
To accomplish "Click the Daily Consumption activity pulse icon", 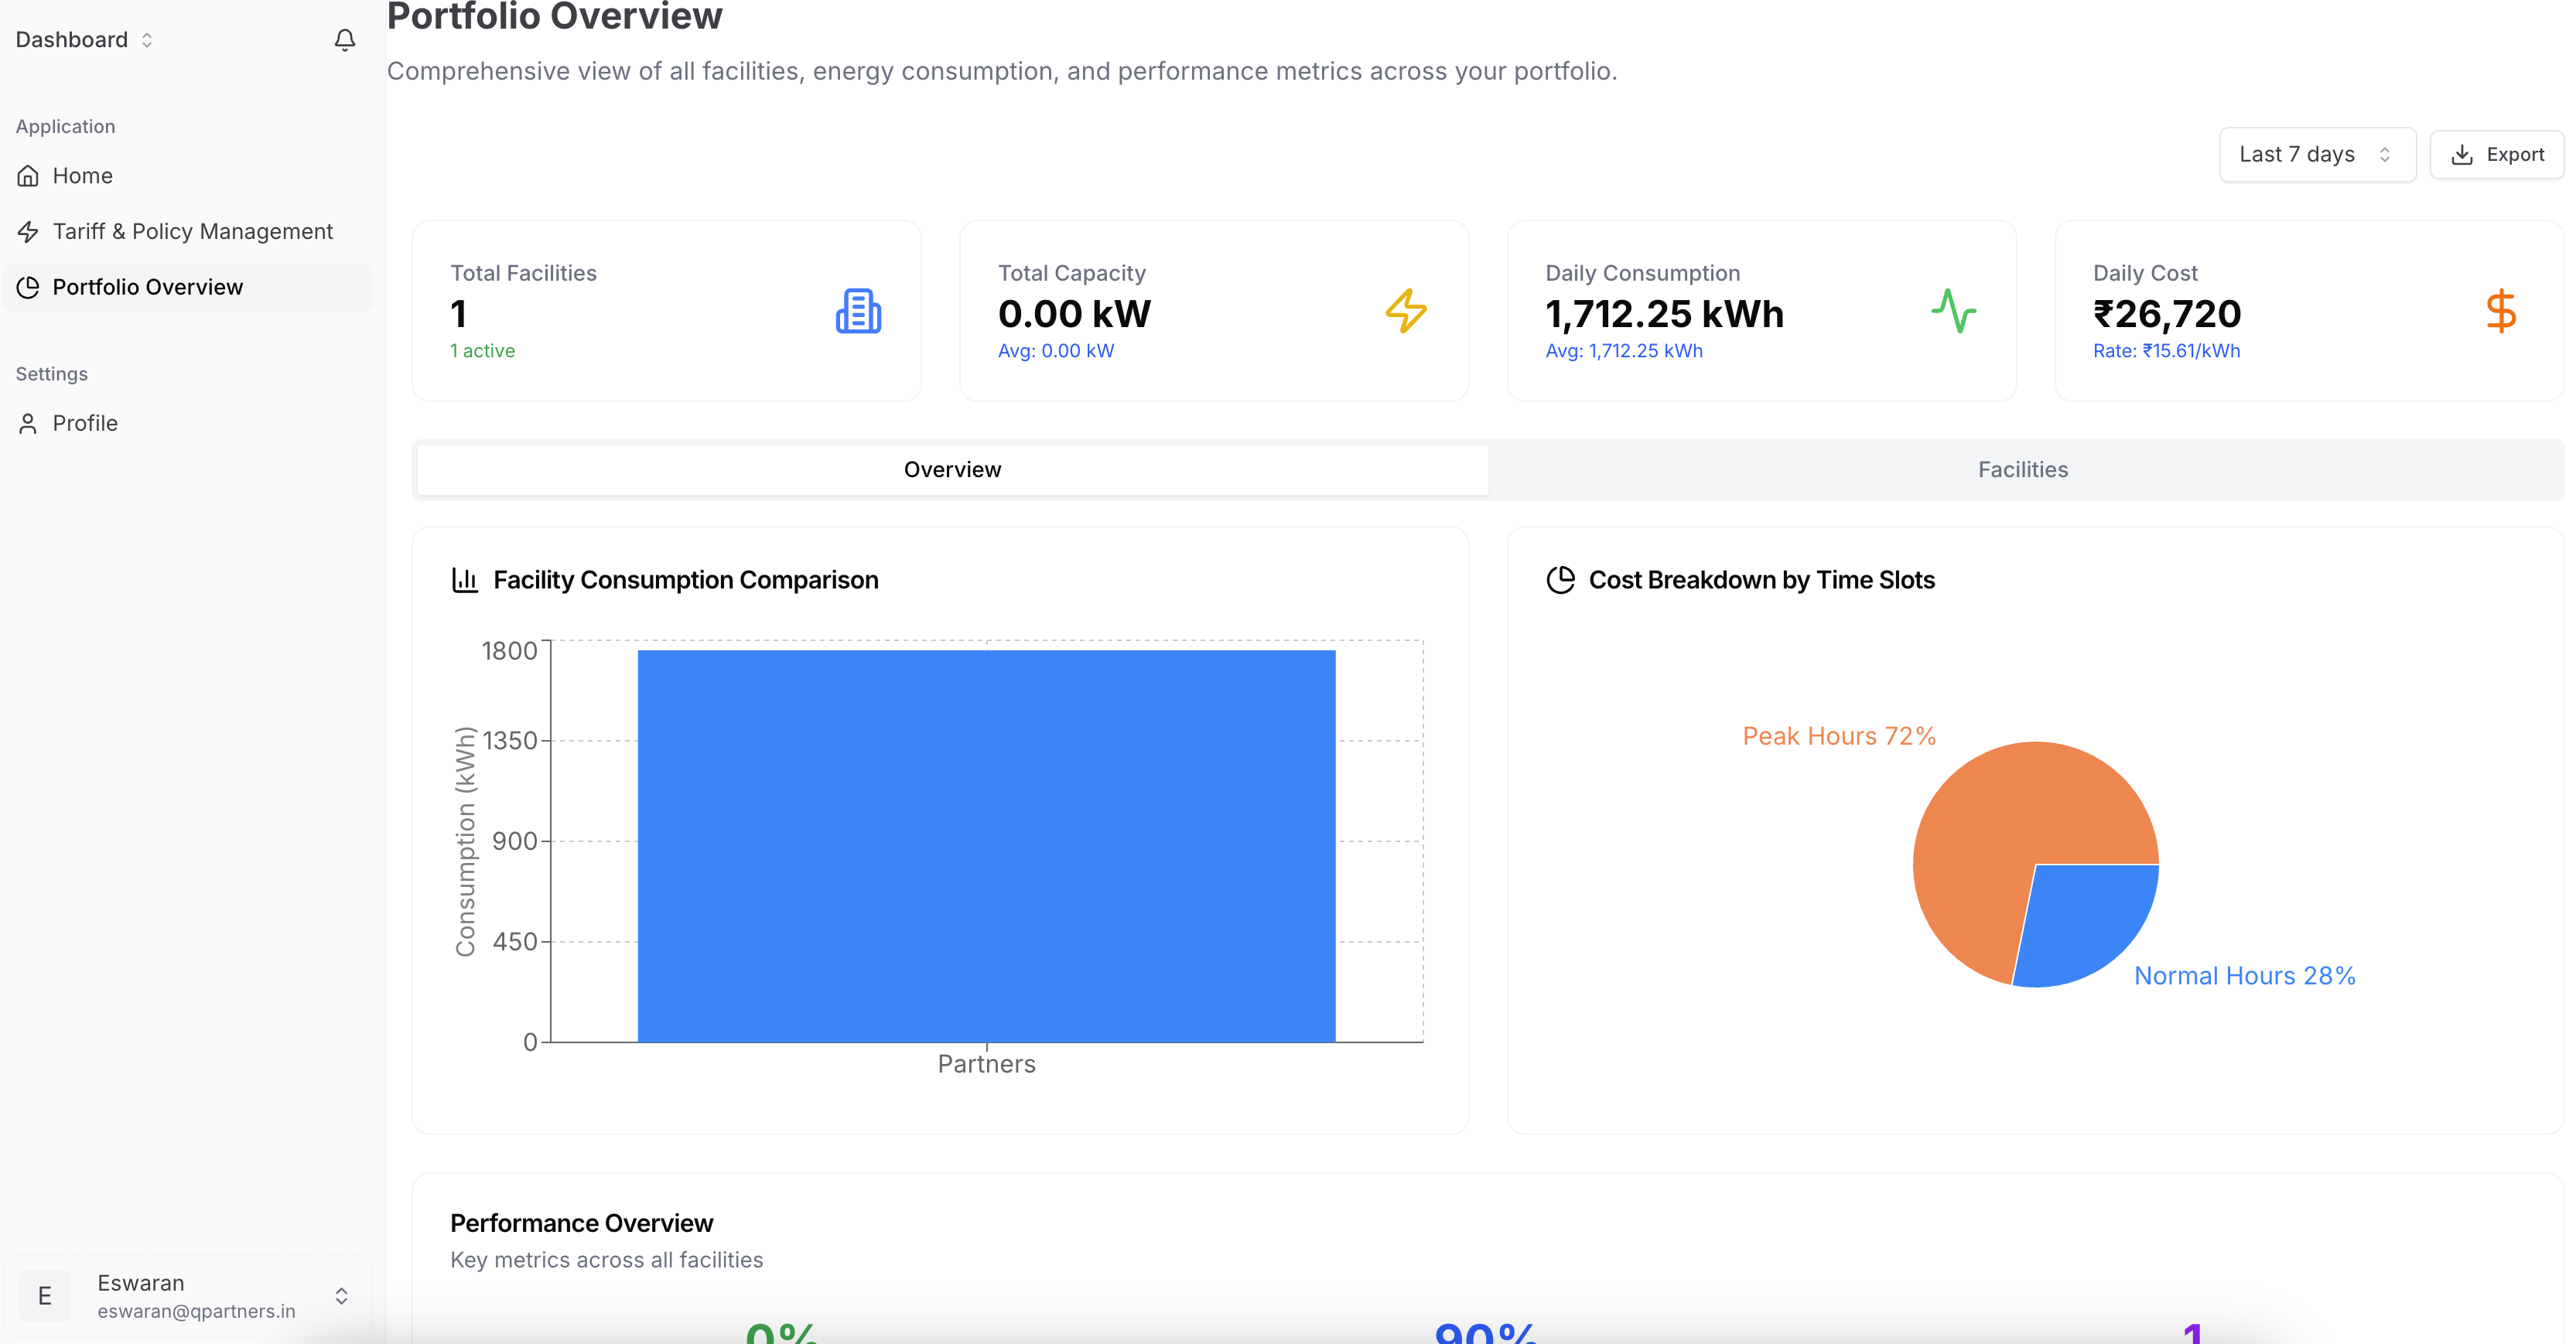I will click(1953, 311).
